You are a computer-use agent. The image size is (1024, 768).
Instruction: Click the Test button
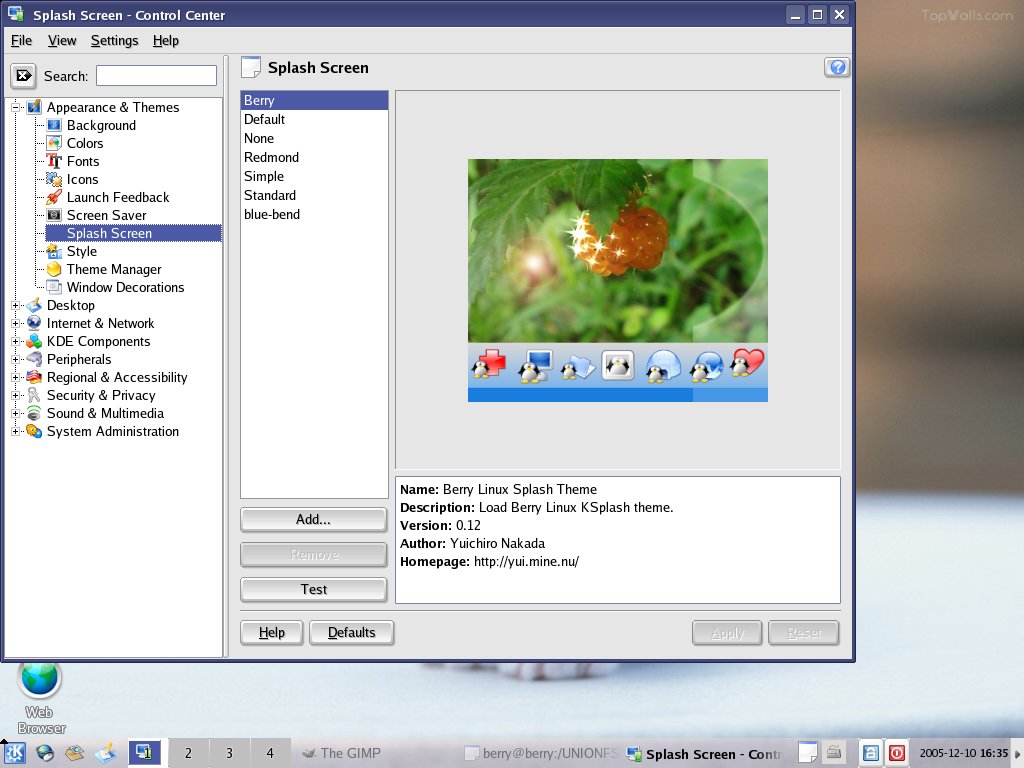click(x=313, y=590)
